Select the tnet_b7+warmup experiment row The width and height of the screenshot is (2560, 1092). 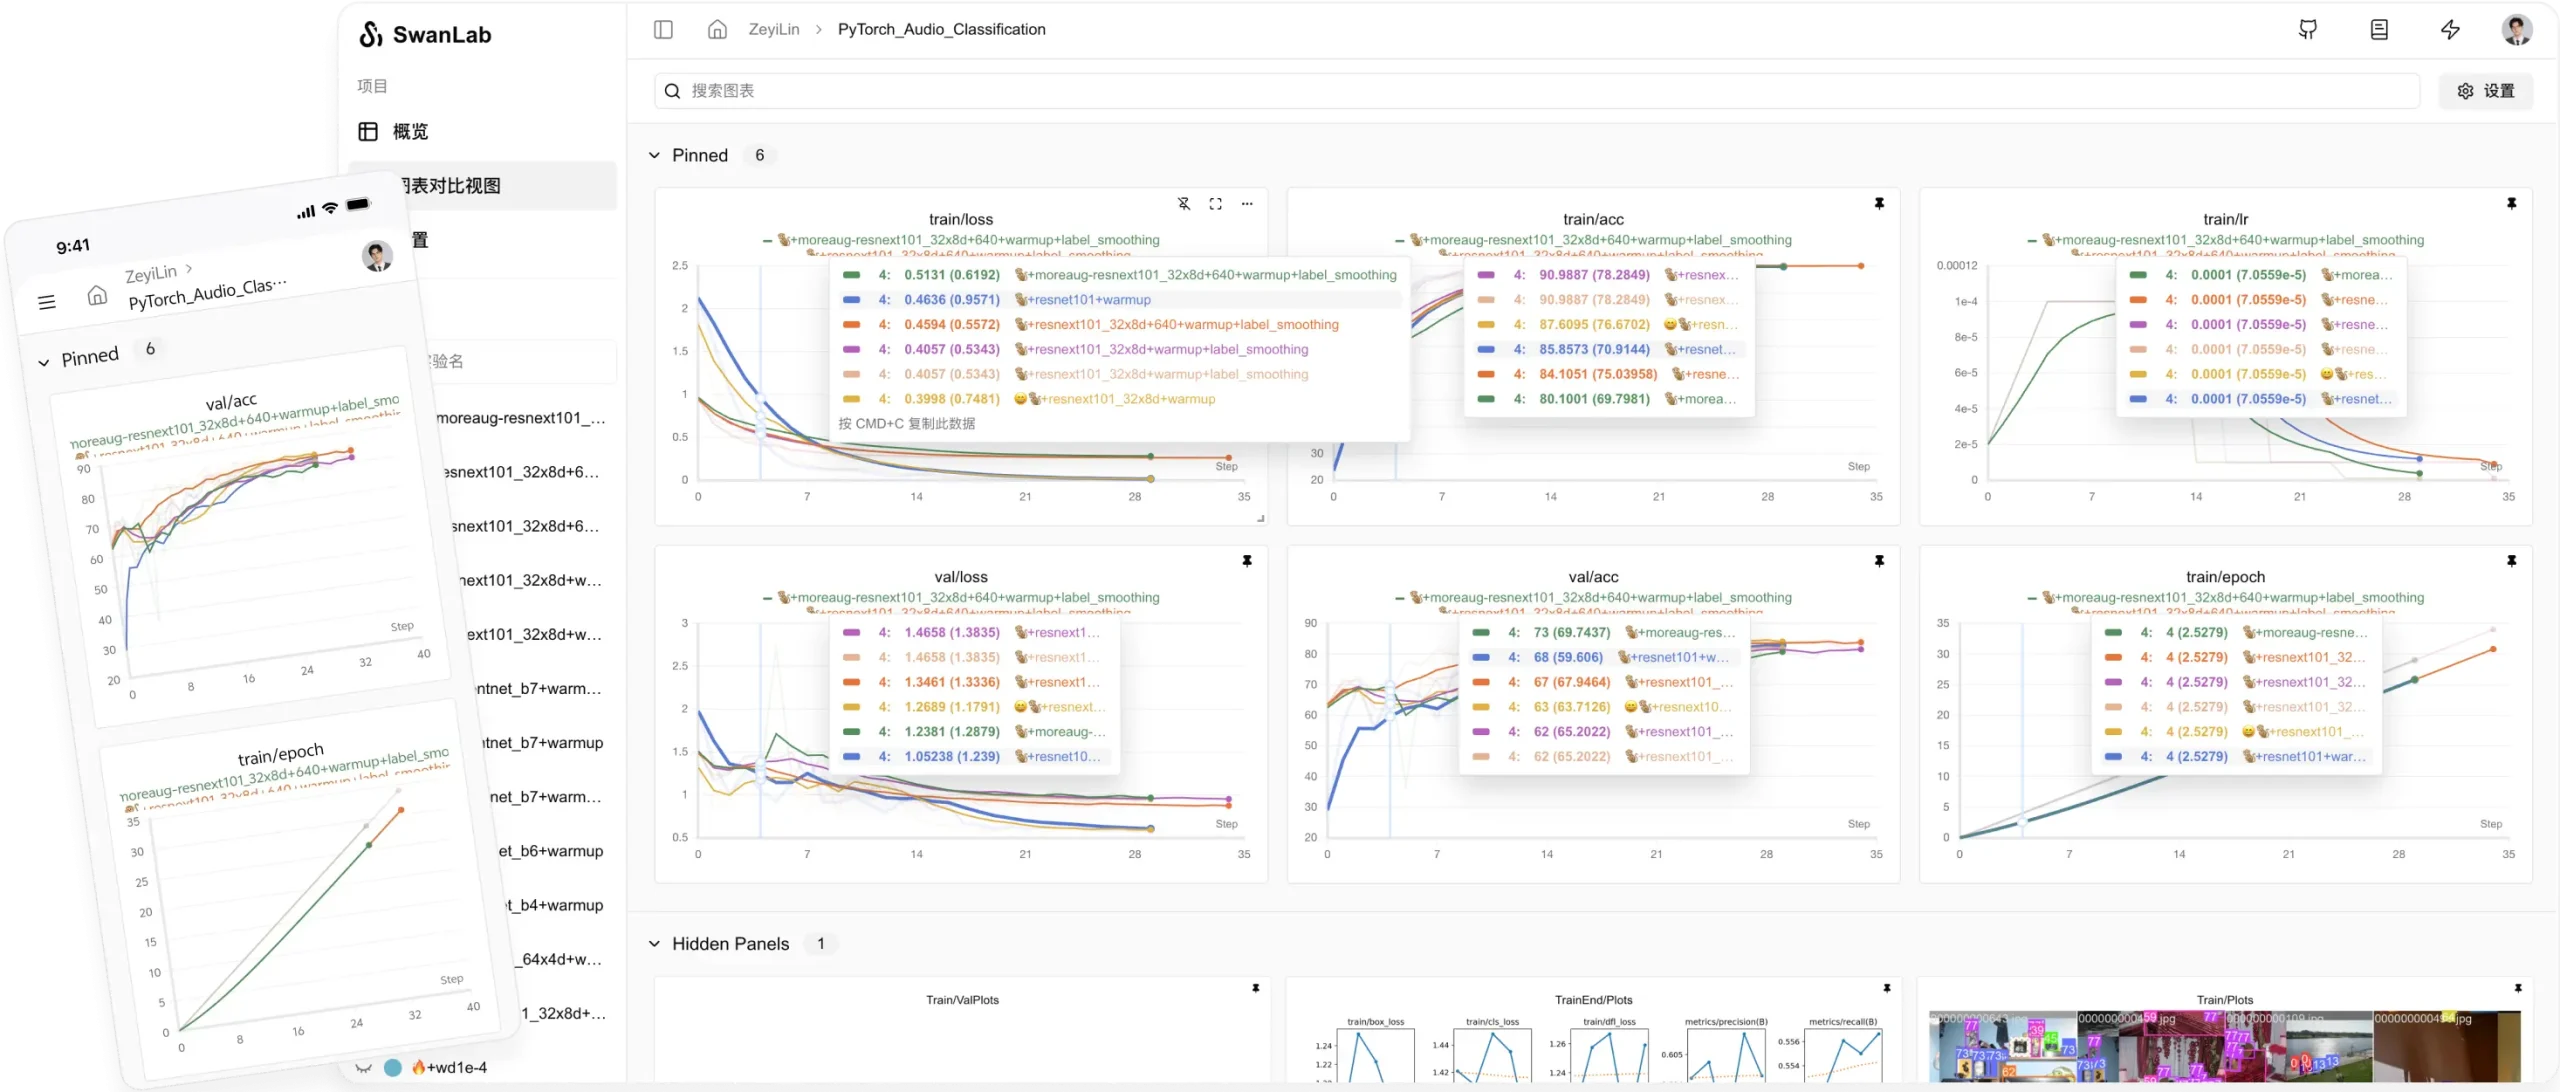click(x=543, y=743)
